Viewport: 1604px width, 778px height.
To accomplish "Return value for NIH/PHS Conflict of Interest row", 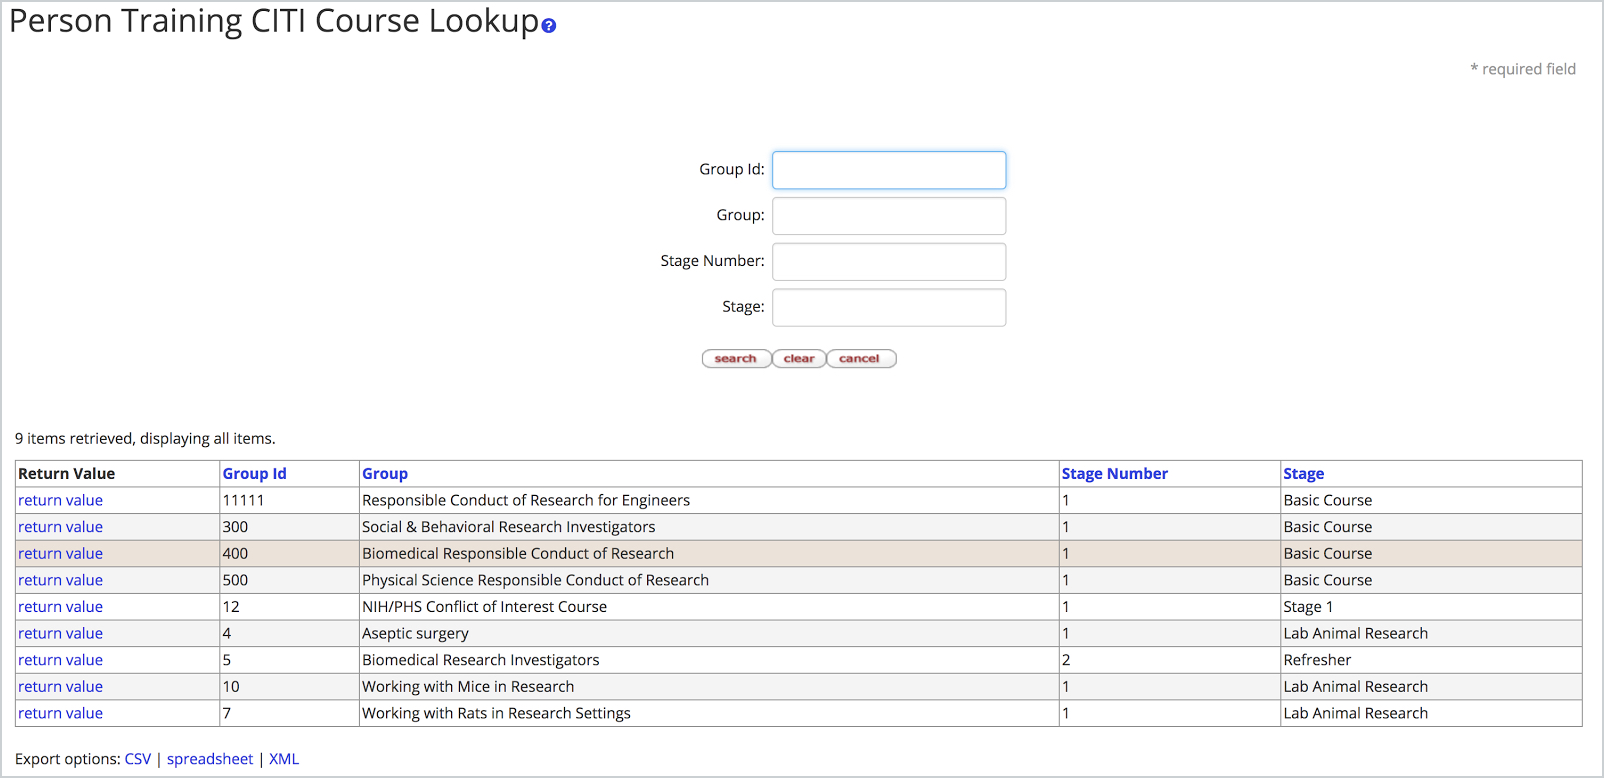I will (x=60, y=607).
